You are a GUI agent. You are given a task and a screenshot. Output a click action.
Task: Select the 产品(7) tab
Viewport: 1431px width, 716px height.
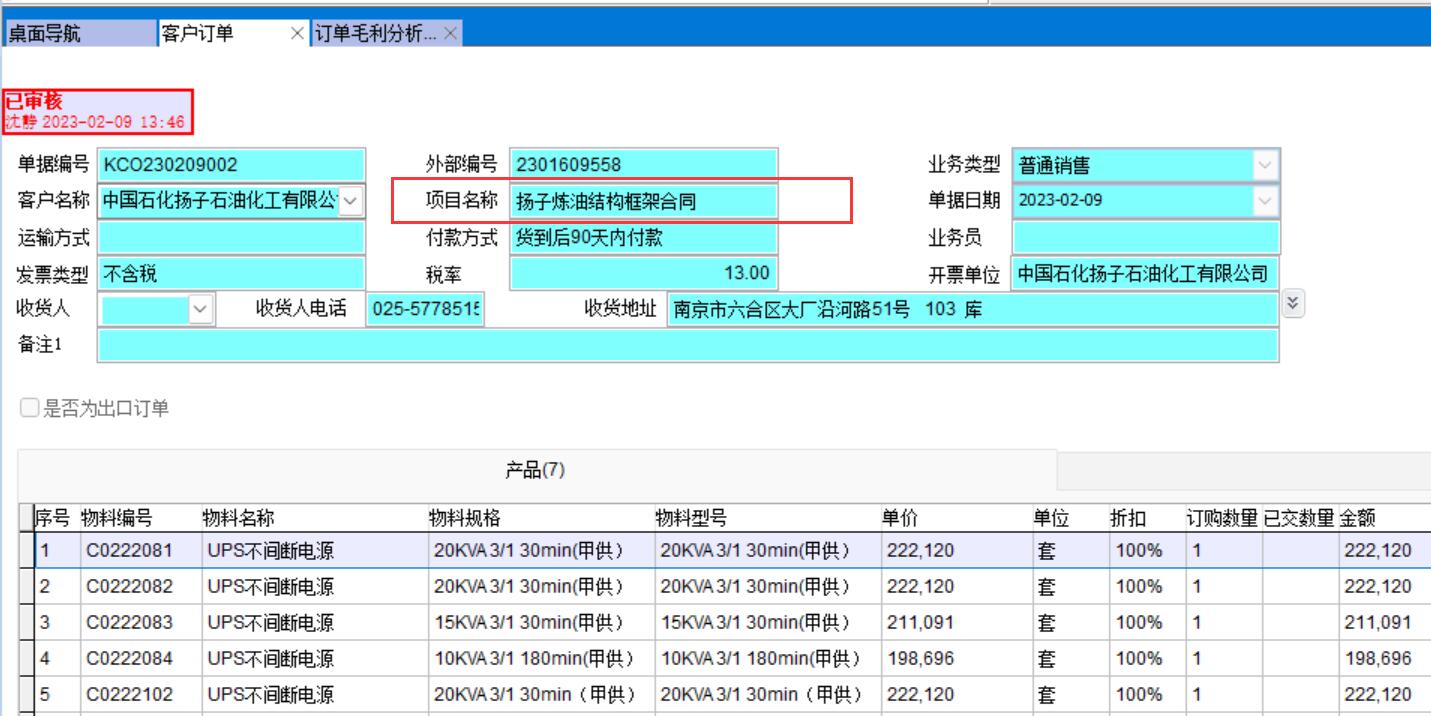click(x=536, y=471)
